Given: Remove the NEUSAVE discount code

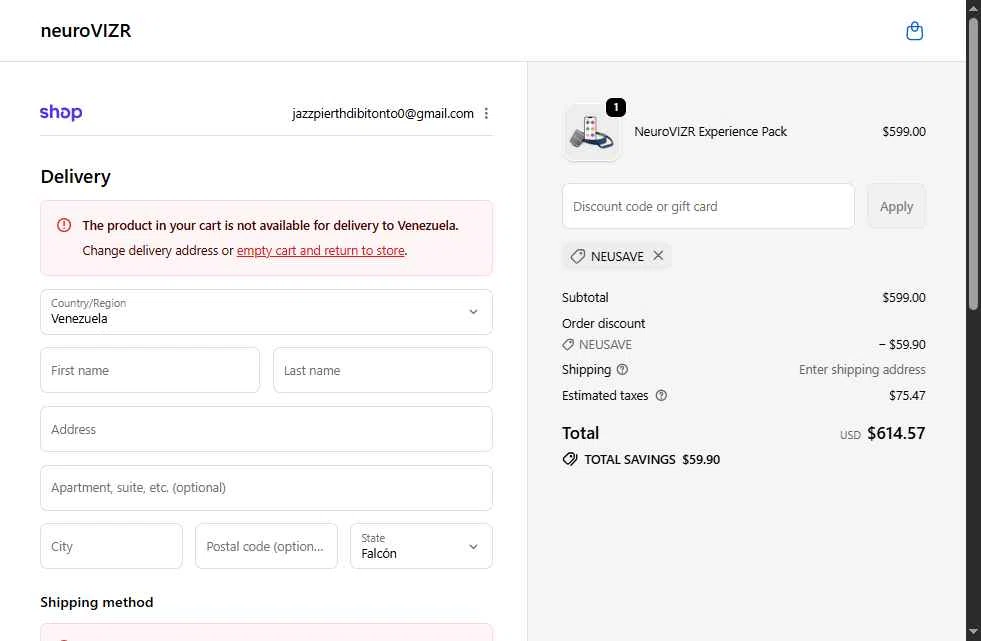Looking at the screenshot, I should [x=658, y=256].
